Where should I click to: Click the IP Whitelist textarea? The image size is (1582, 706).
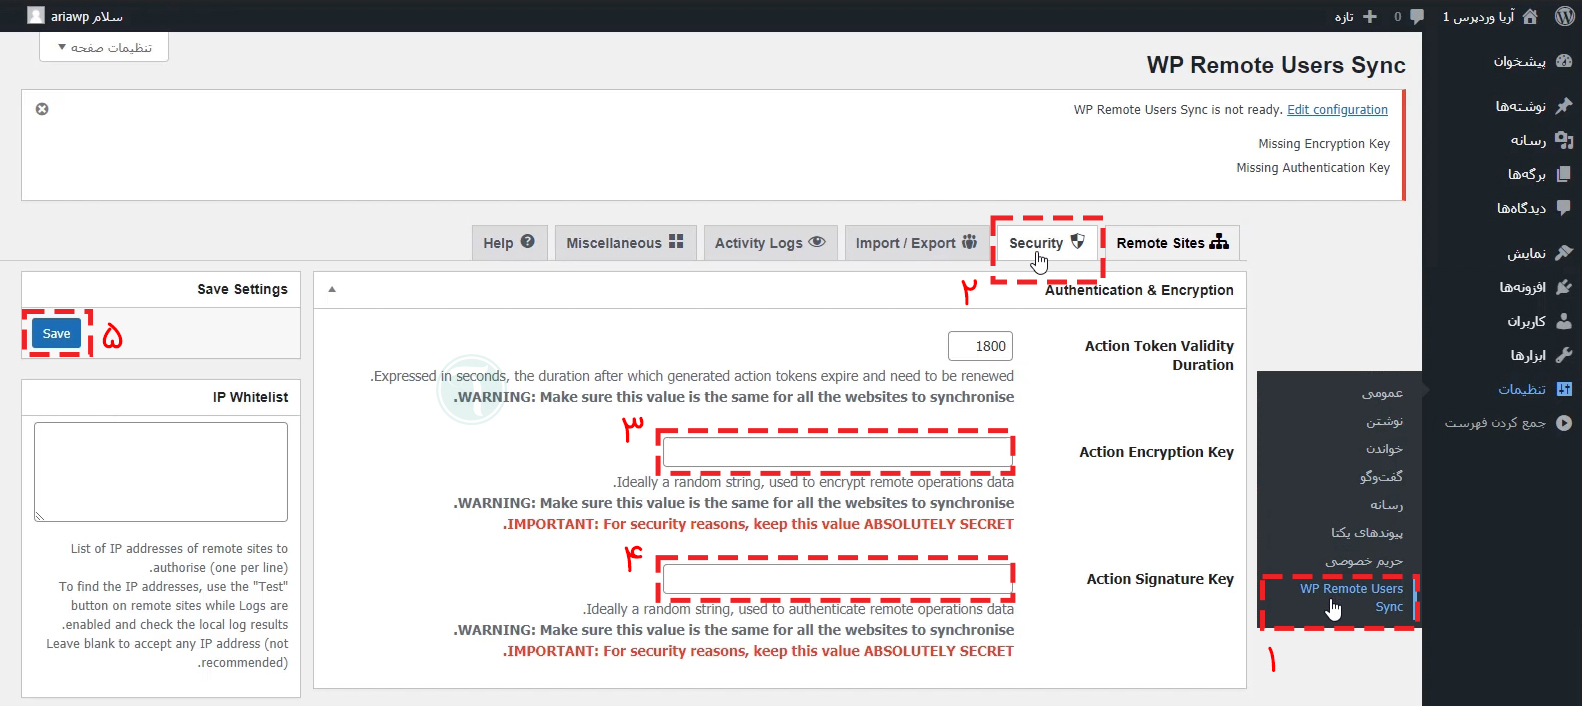click(161, 472)
